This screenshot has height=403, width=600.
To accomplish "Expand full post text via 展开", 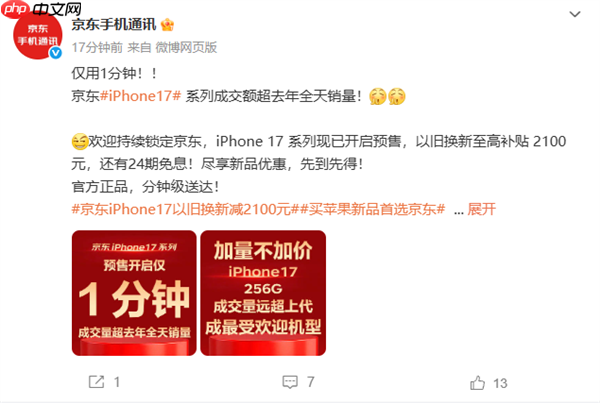I will click(x=481, y=209).
